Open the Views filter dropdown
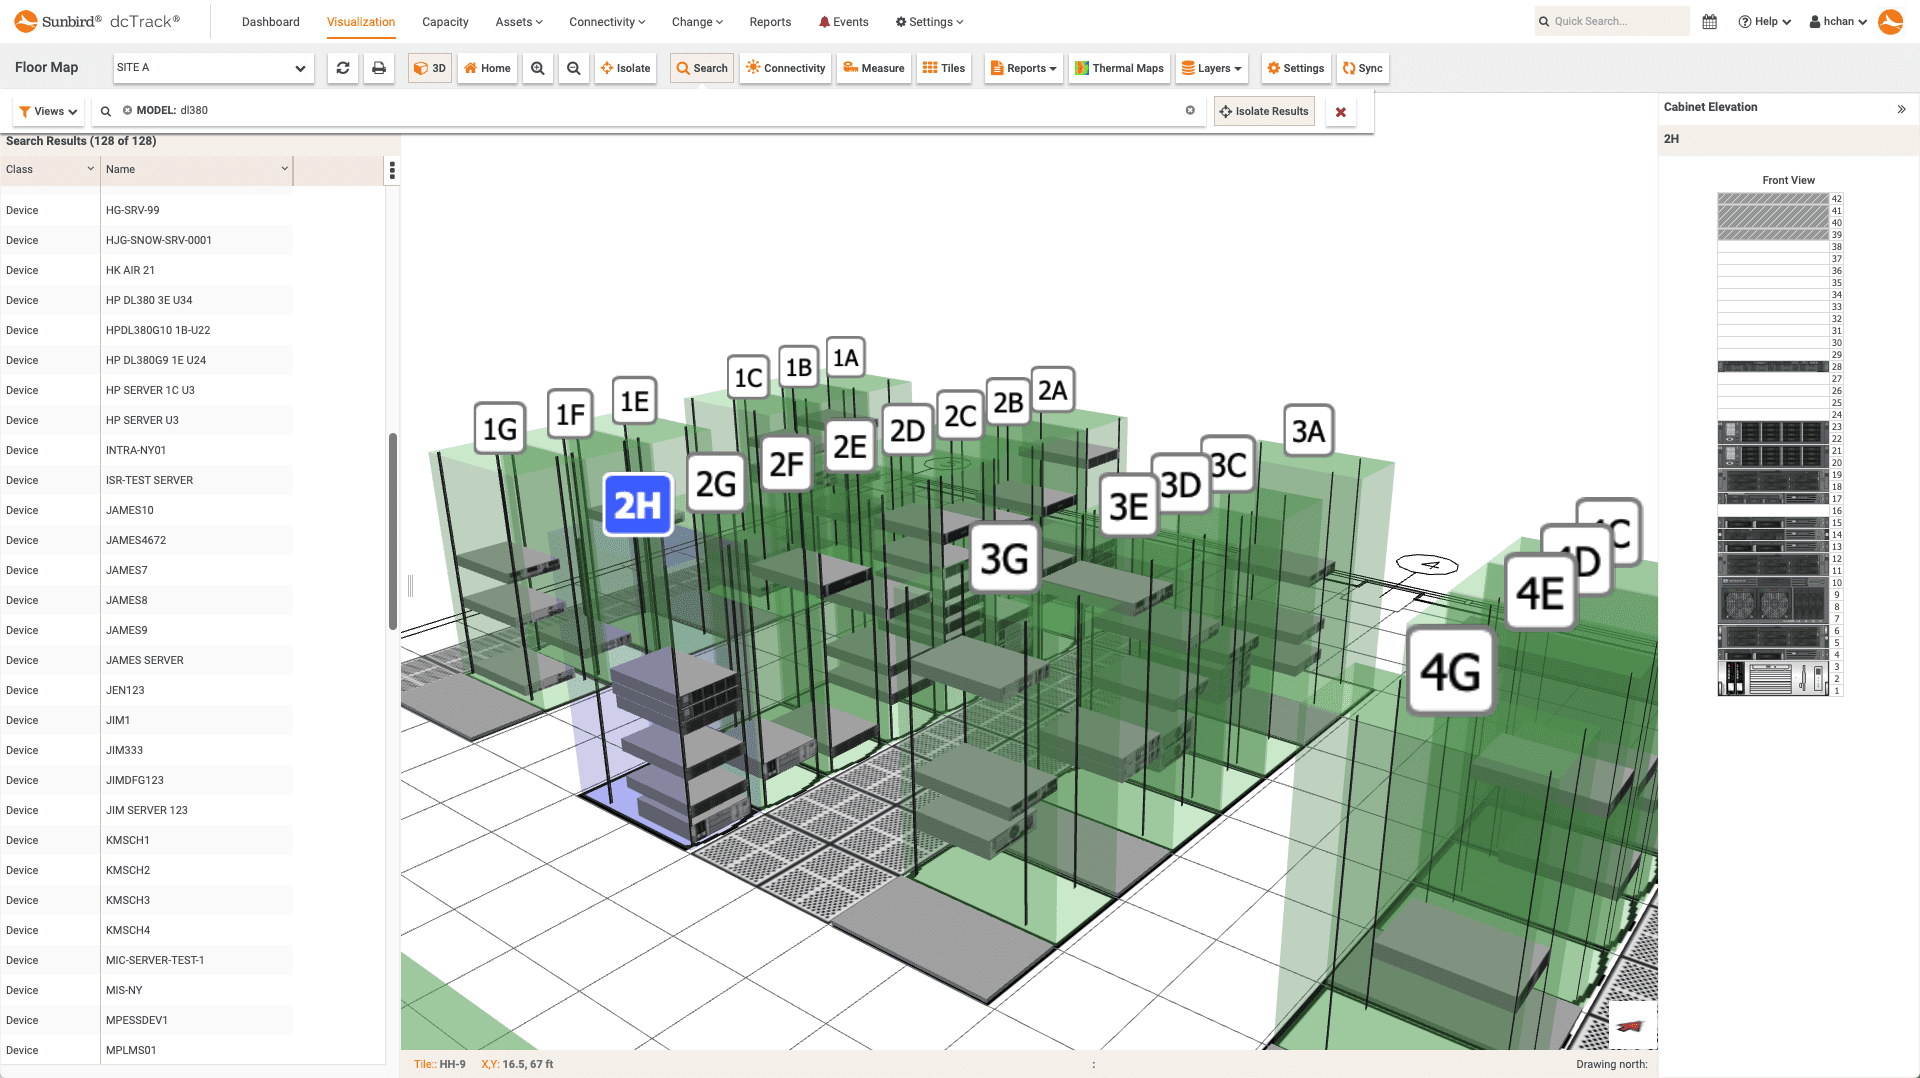The width and height of the screenshot is (1920, 1078). (x=47, y=111)
